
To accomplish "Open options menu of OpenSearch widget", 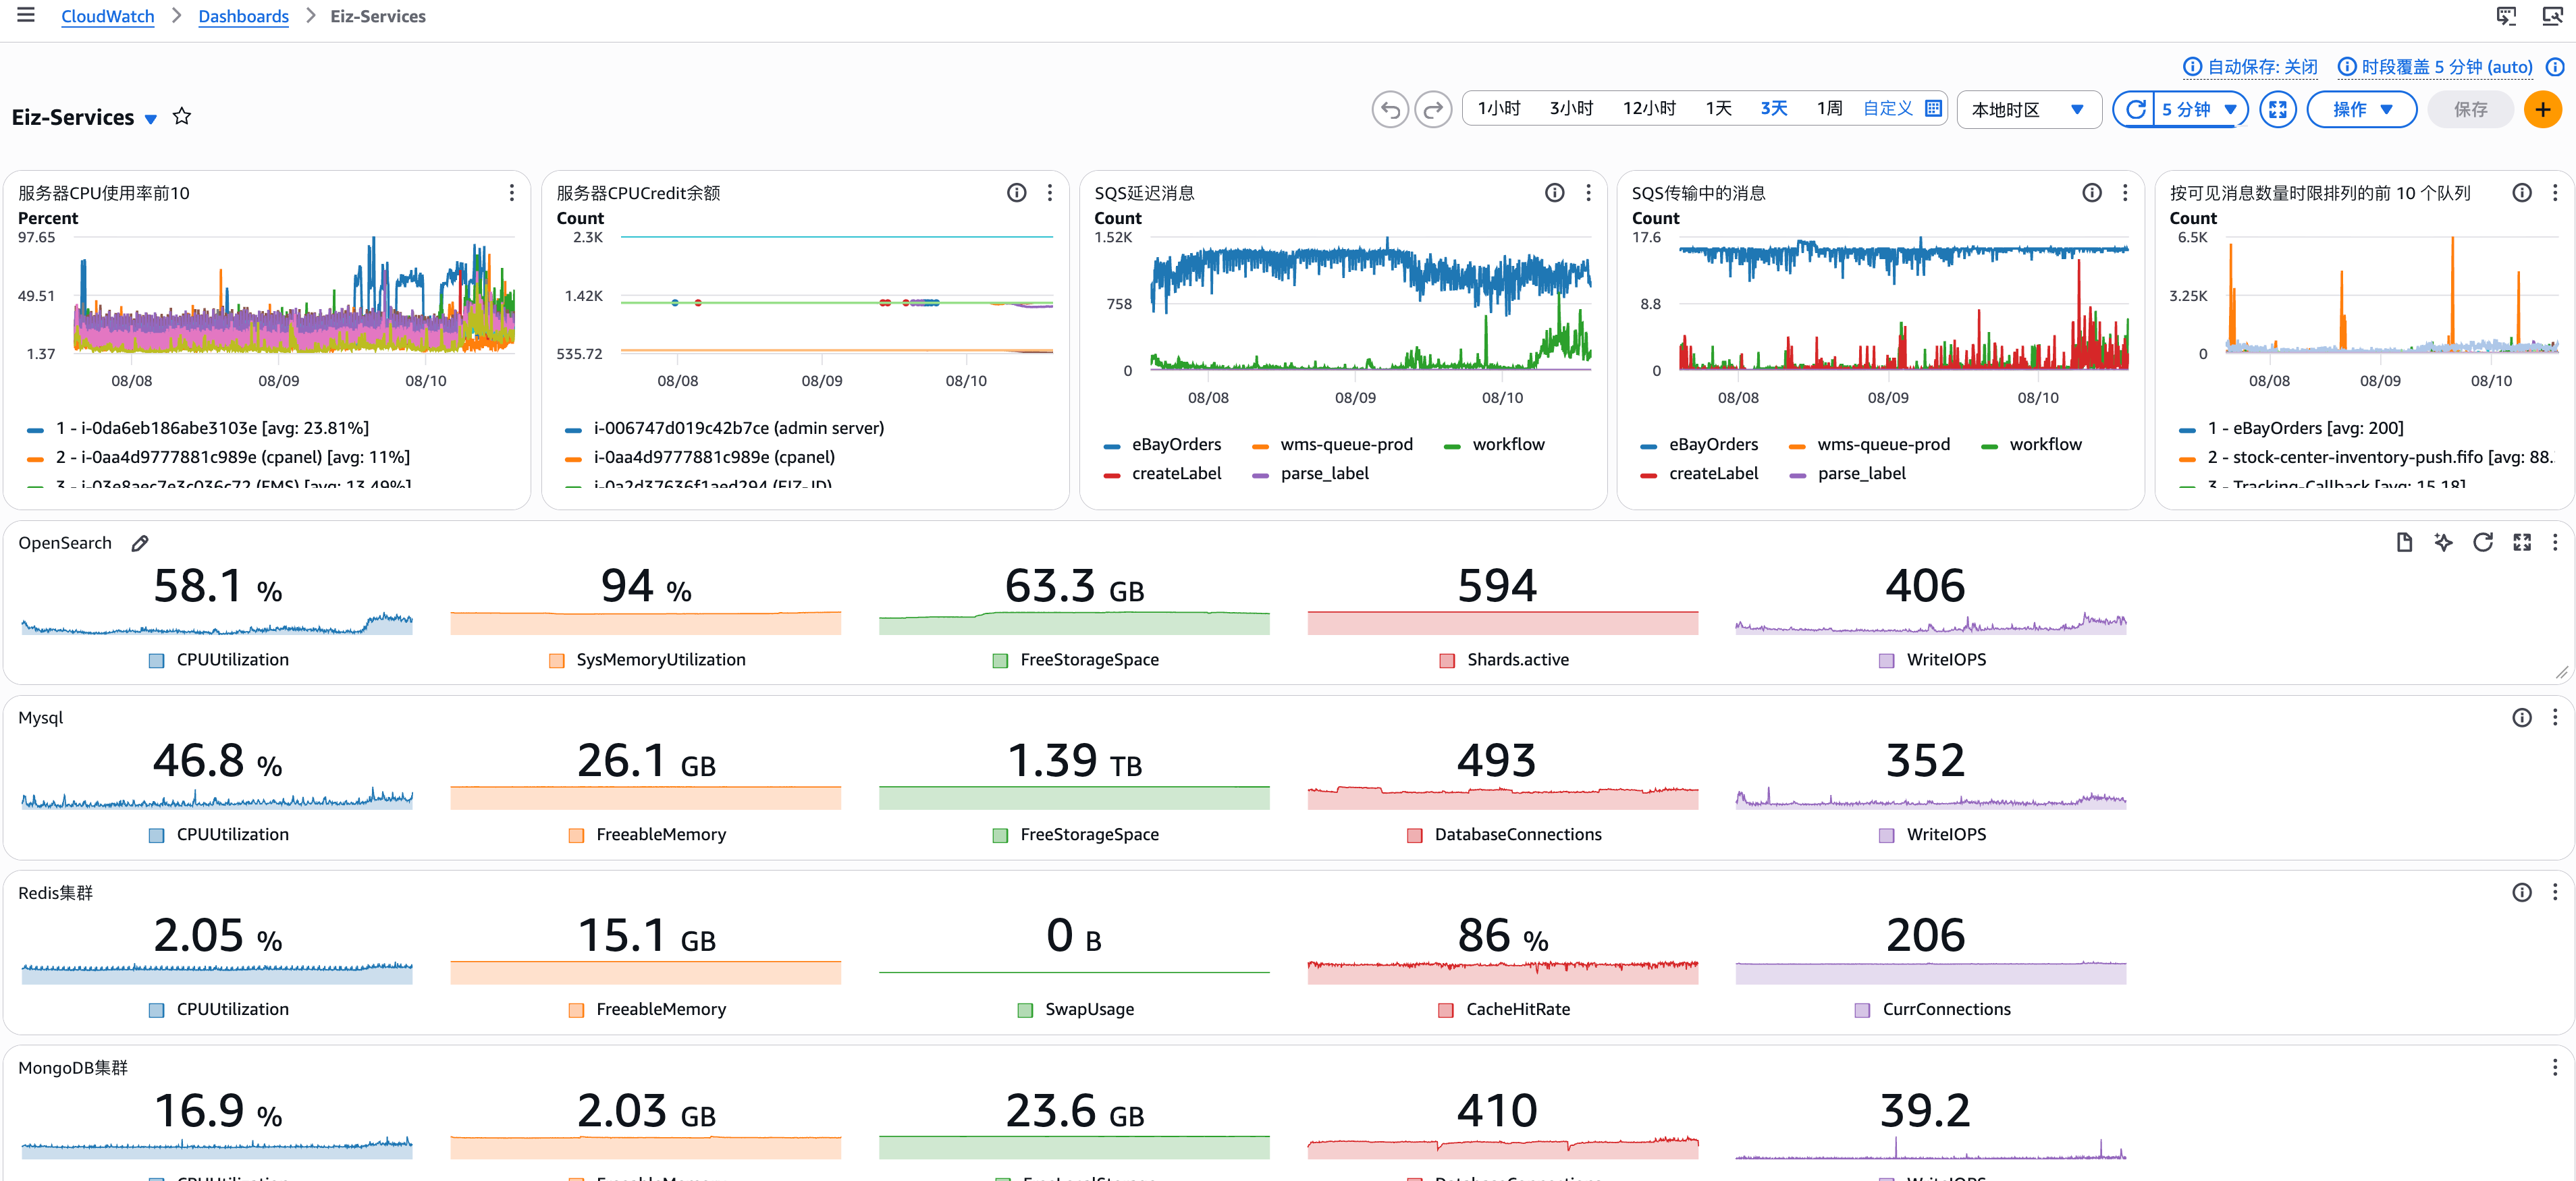I will (2554, 542).
